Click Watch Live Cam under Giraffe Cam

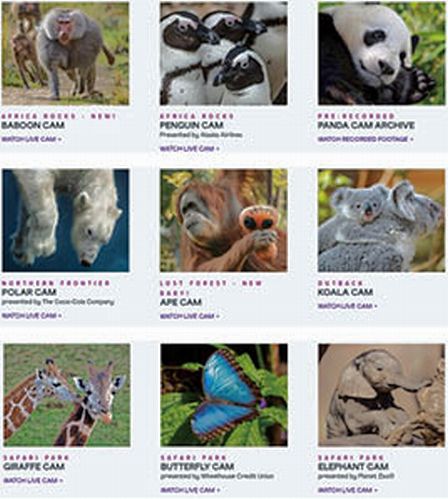[x=33, y=480]
